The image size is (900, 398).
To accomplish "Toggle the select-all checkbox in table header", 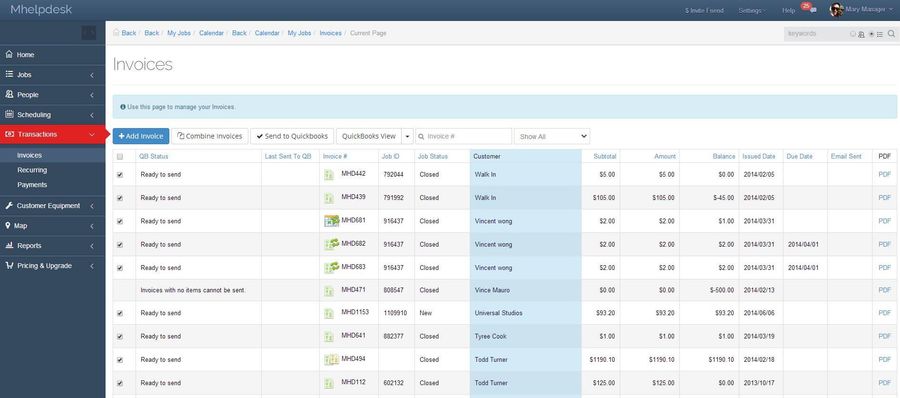I will coord(120,156).
